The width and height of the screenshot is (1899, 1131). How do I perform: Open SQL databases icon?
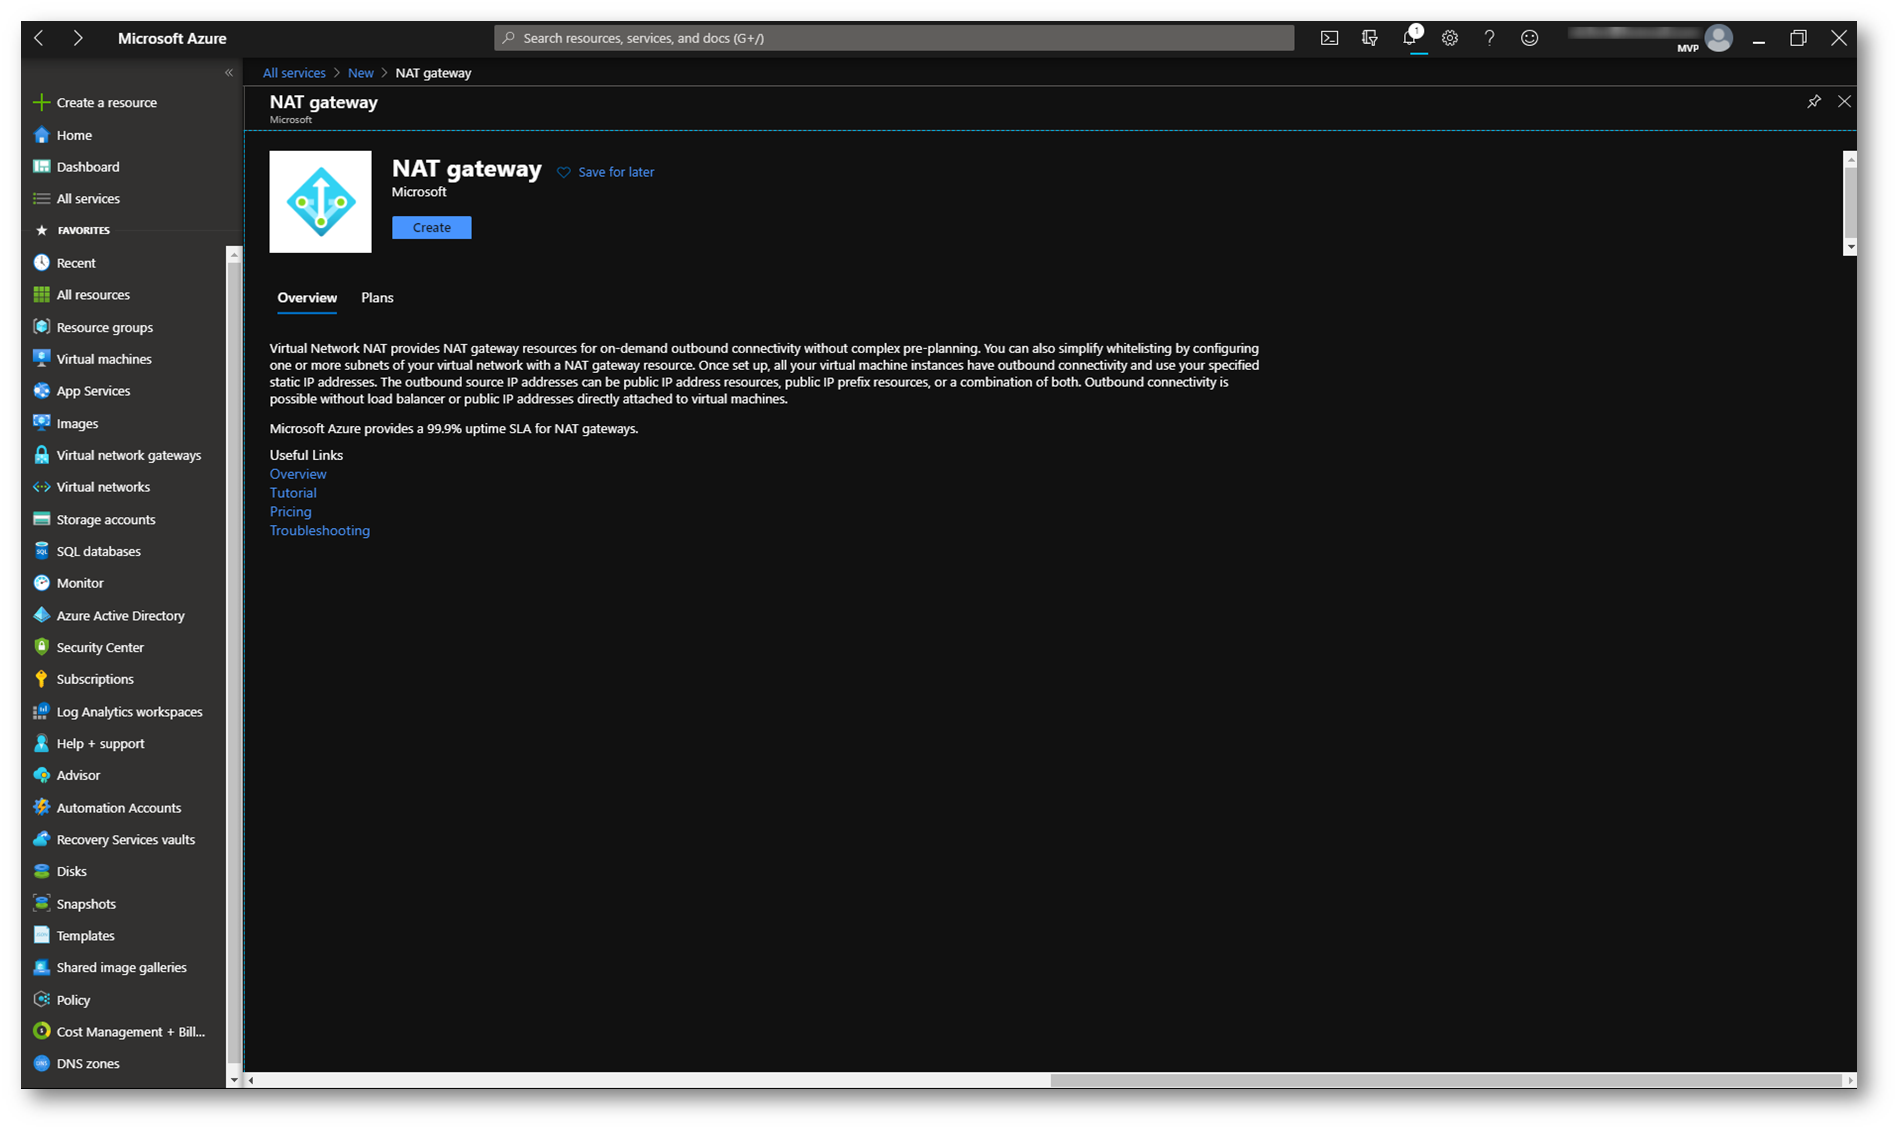coord(41,551)
